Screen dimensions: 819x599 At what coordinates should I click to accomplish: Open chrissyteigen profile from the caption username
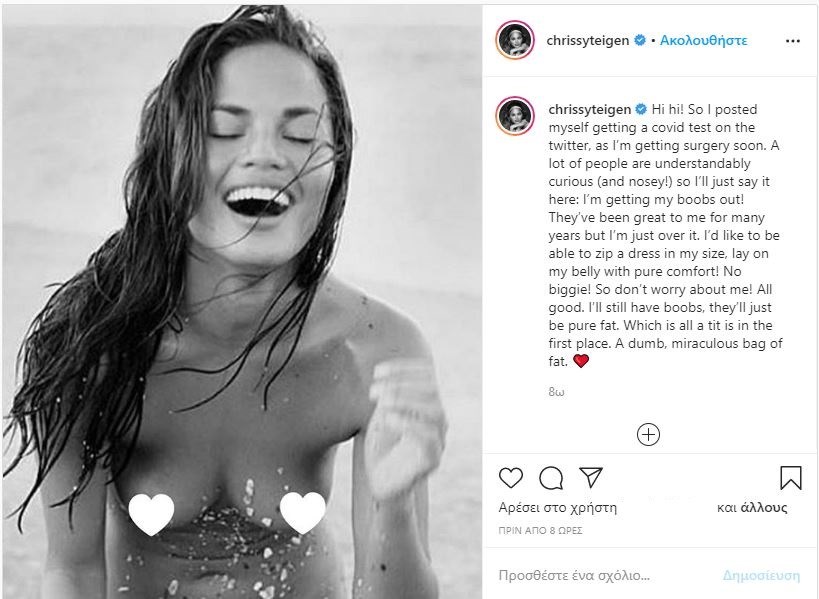(588, 108)
